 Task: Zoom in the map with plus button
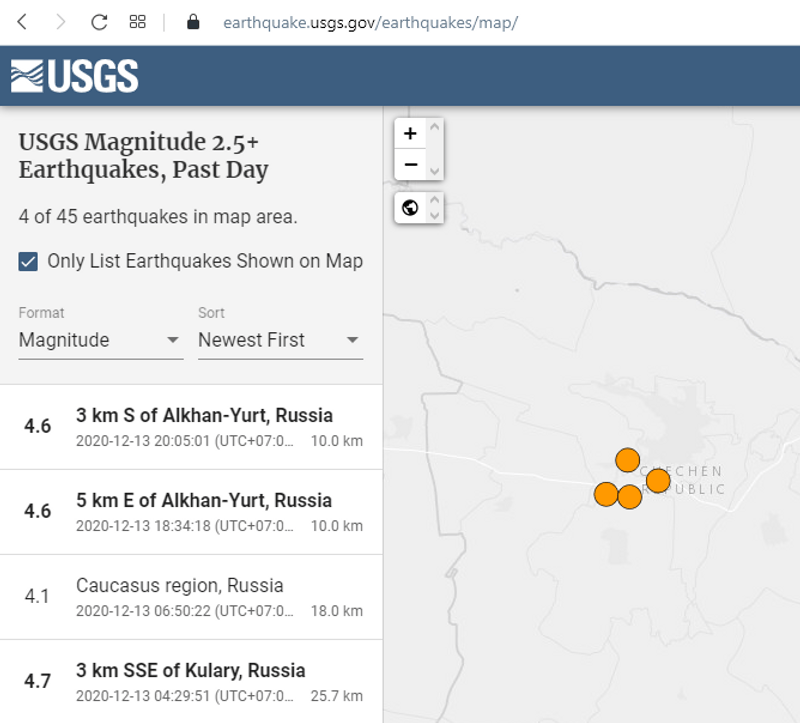point(410,133)
